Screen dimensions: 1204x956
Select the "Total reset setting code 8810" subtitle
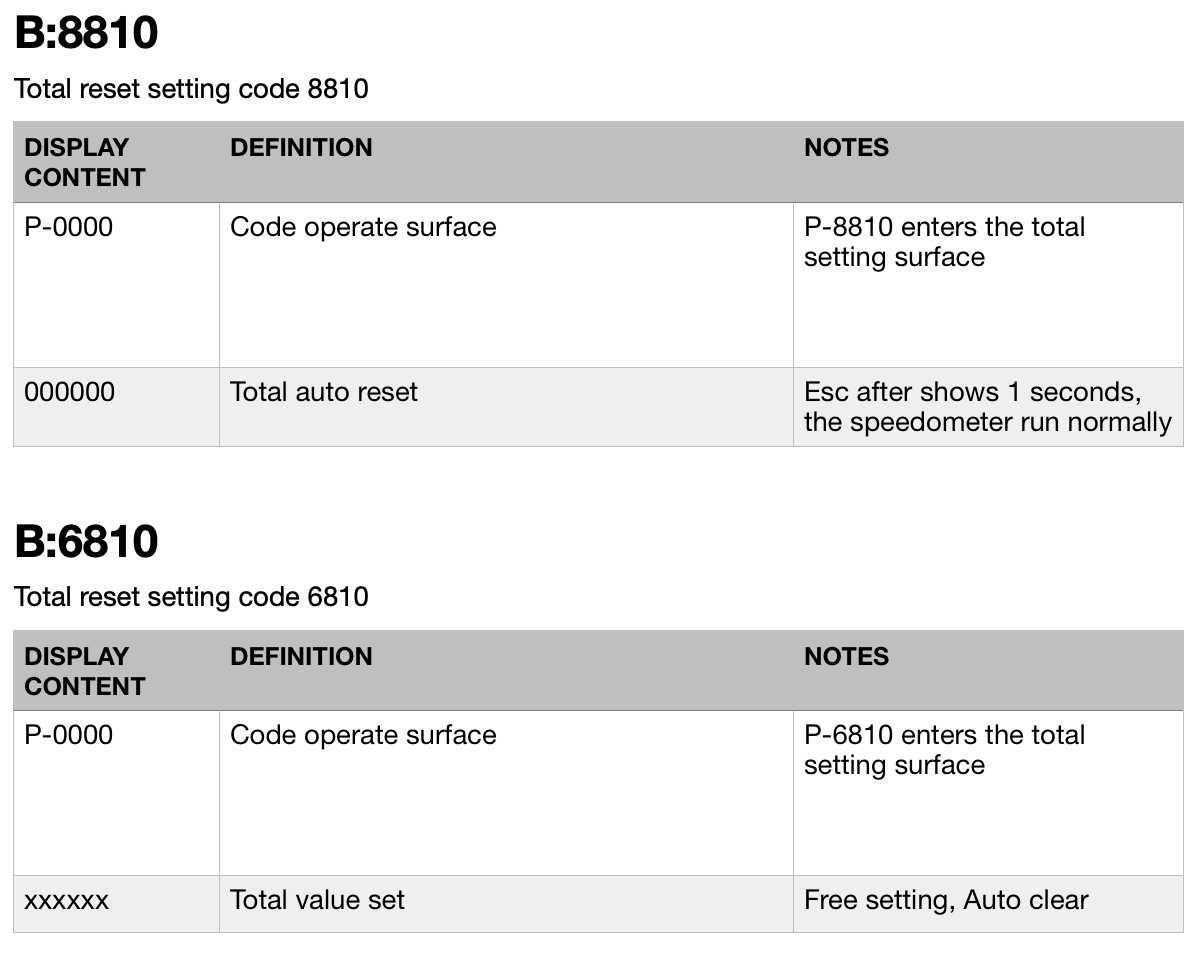pos(191,89)
